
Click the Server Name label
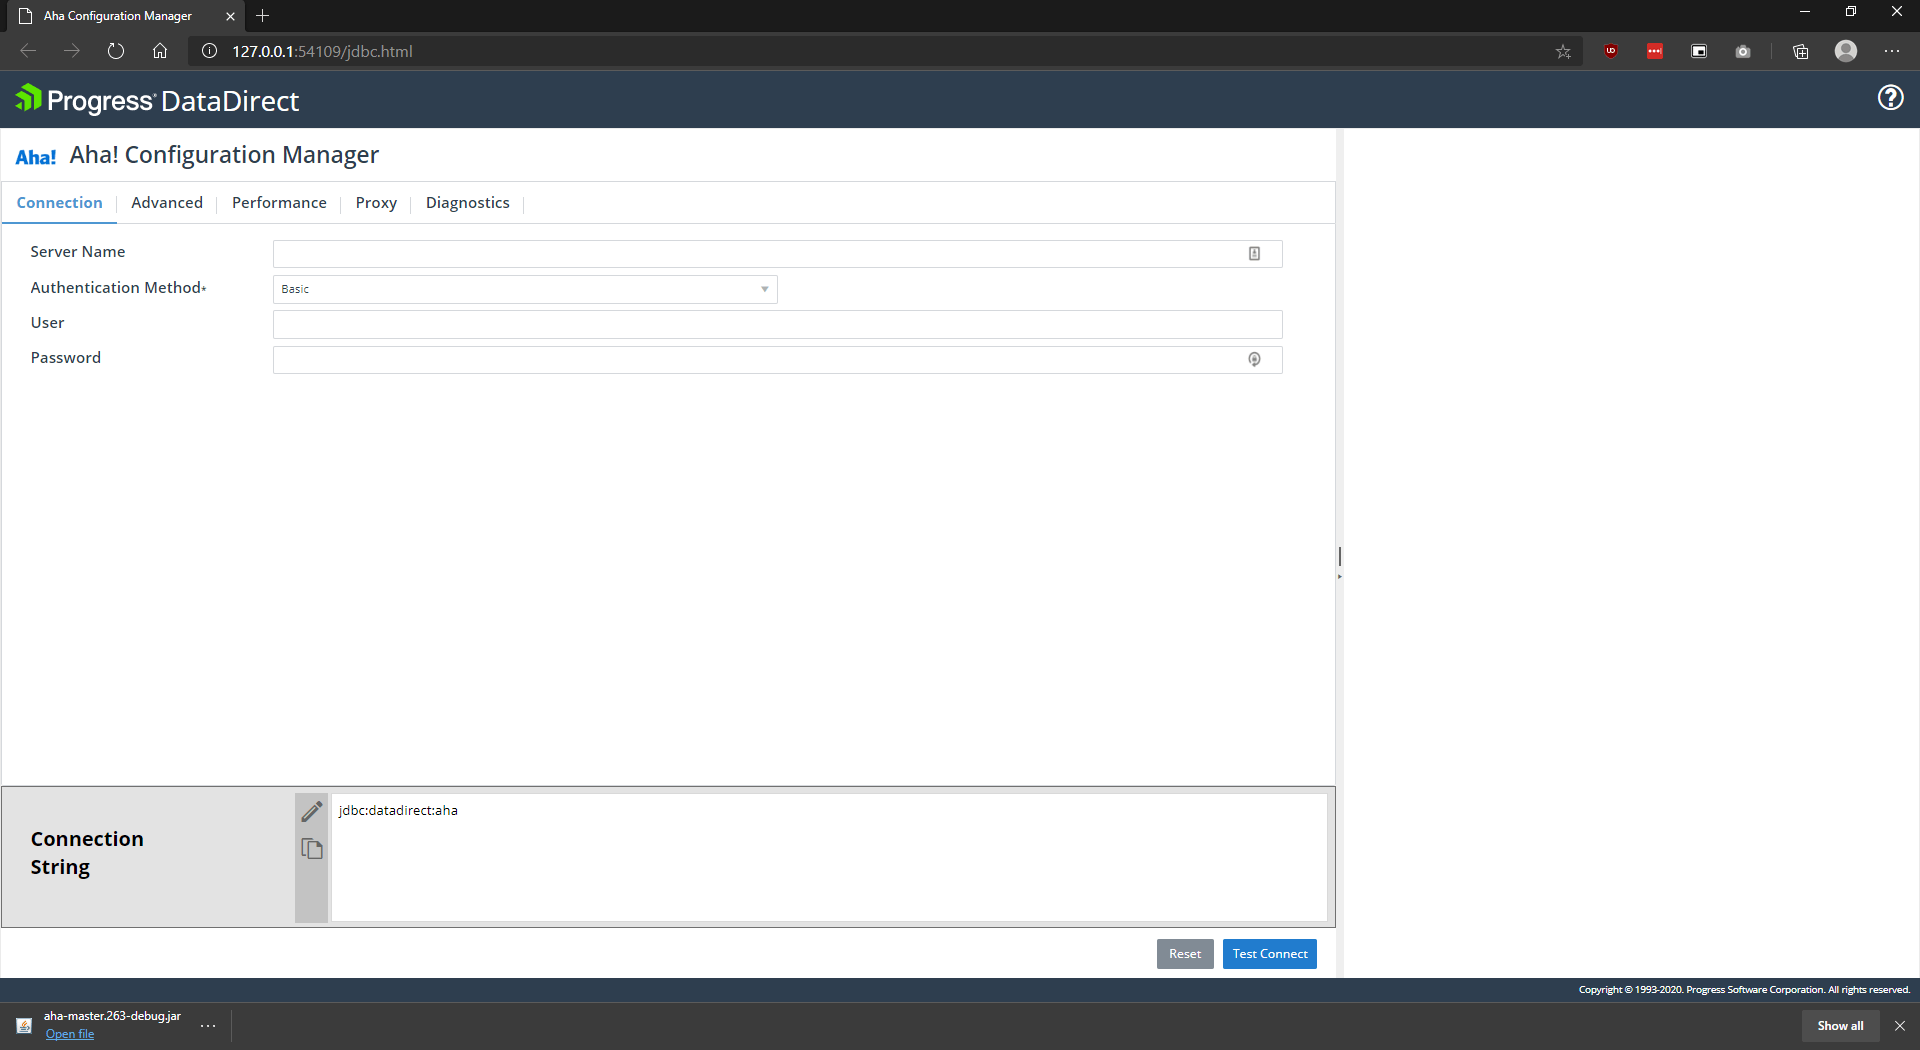point(78,252)
